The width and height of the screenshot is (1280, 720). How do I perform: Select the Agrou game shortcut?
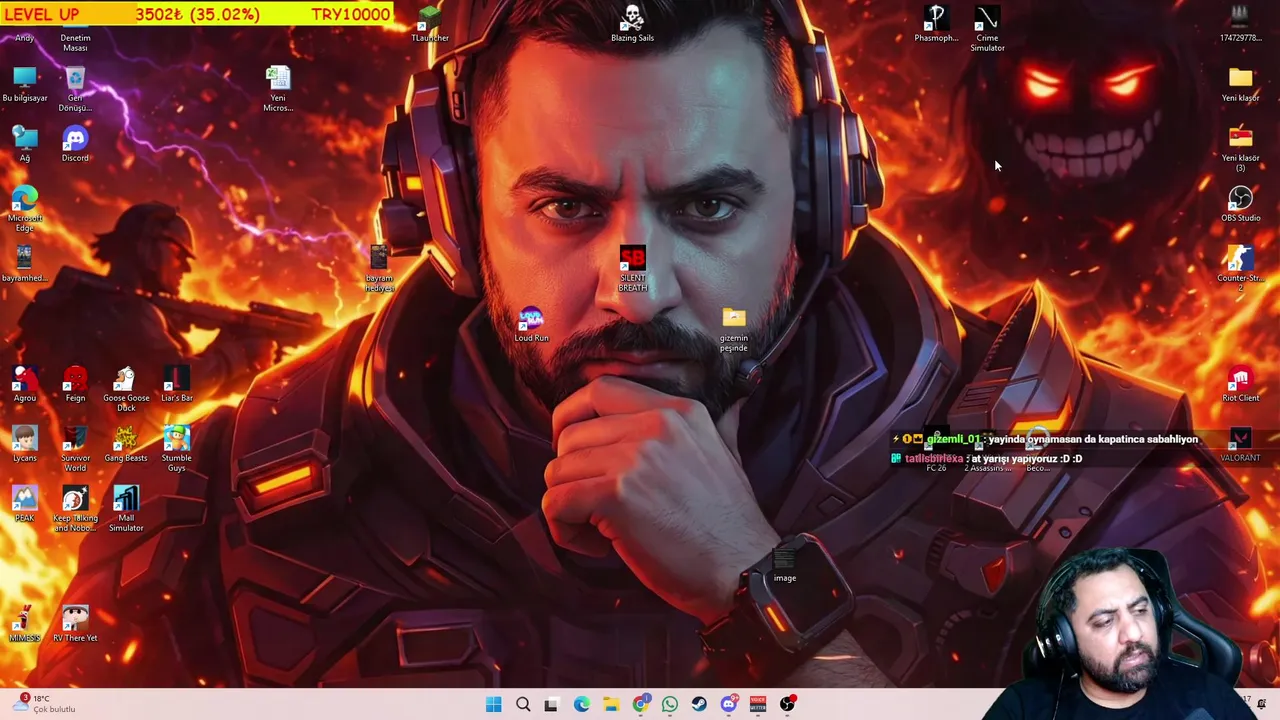24,384
